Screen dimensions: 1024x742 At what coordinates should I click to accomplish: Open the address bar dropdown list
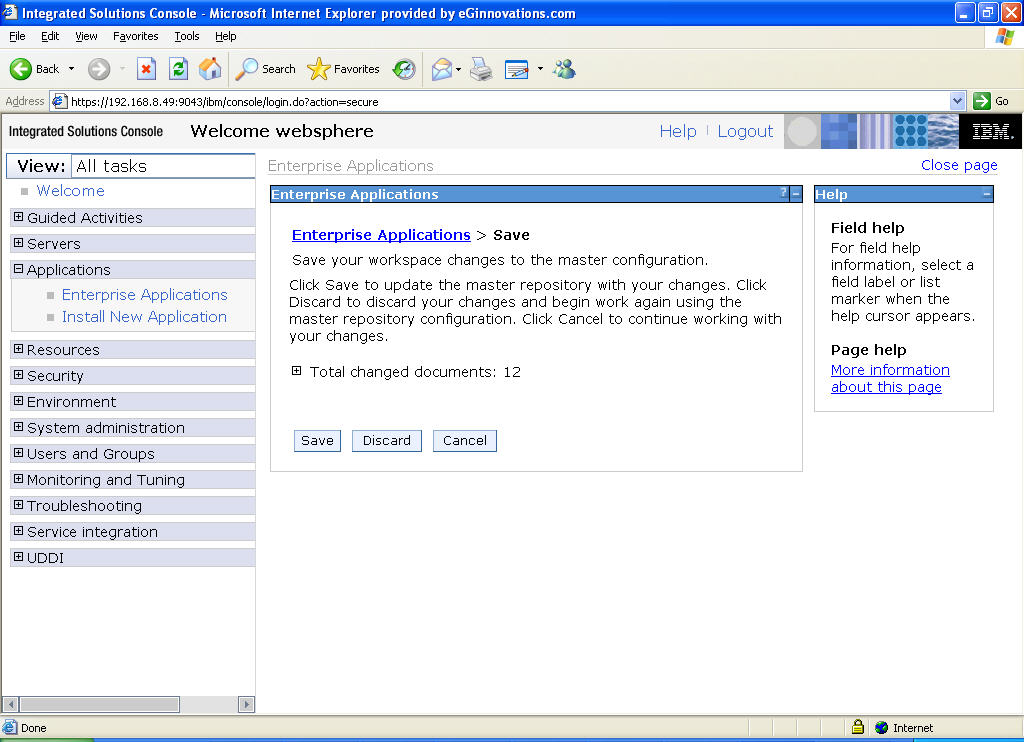pyautogui.click(x=957, y=101)
